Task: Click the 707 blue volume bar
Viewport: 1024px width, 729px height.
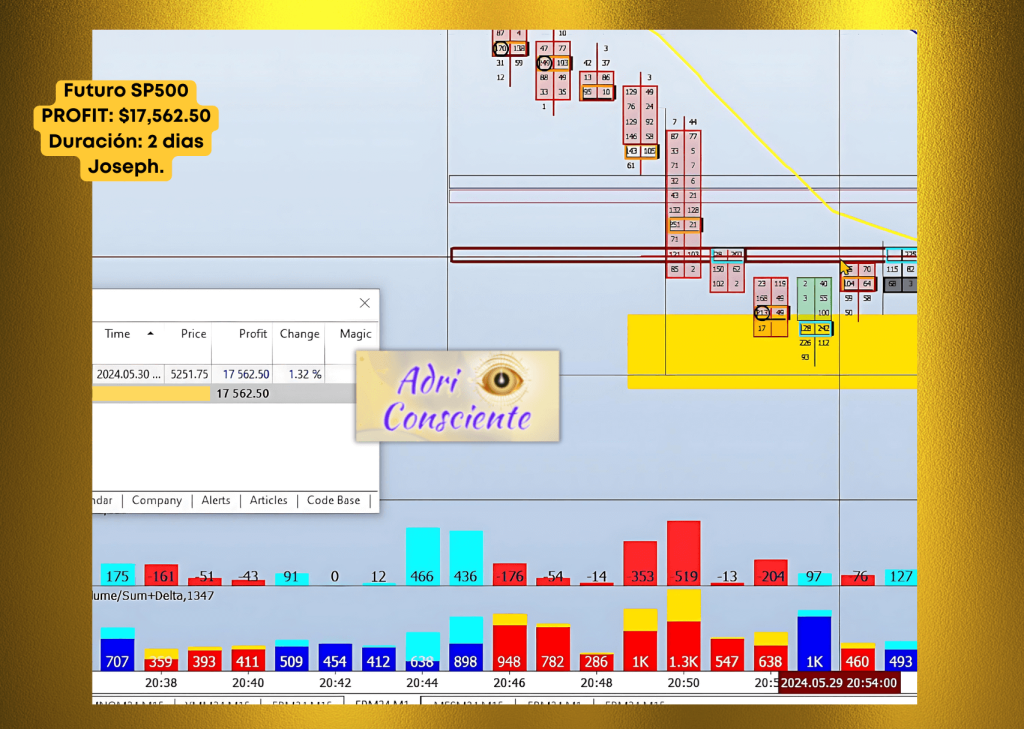Action: pyautogui.click(x=118, y=652)
